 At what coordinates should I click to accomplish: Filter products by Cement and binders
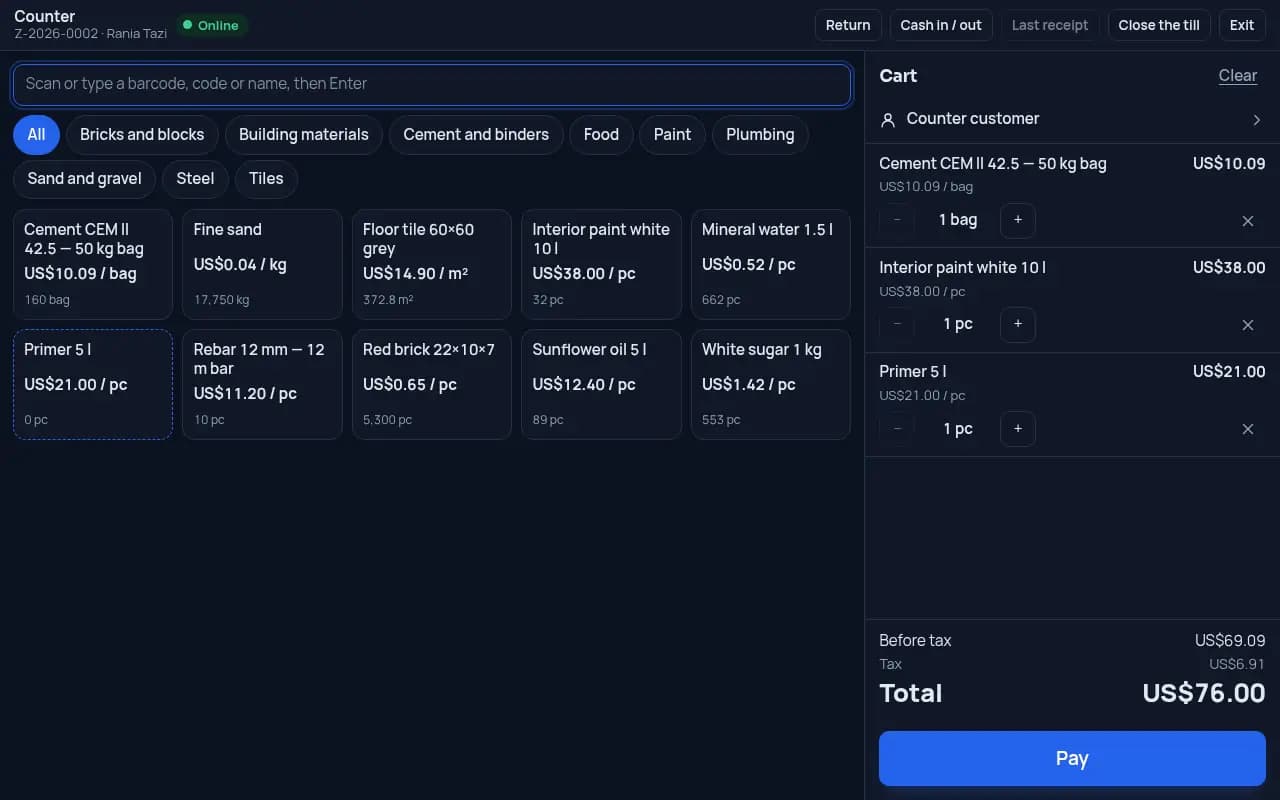[476, 135]
